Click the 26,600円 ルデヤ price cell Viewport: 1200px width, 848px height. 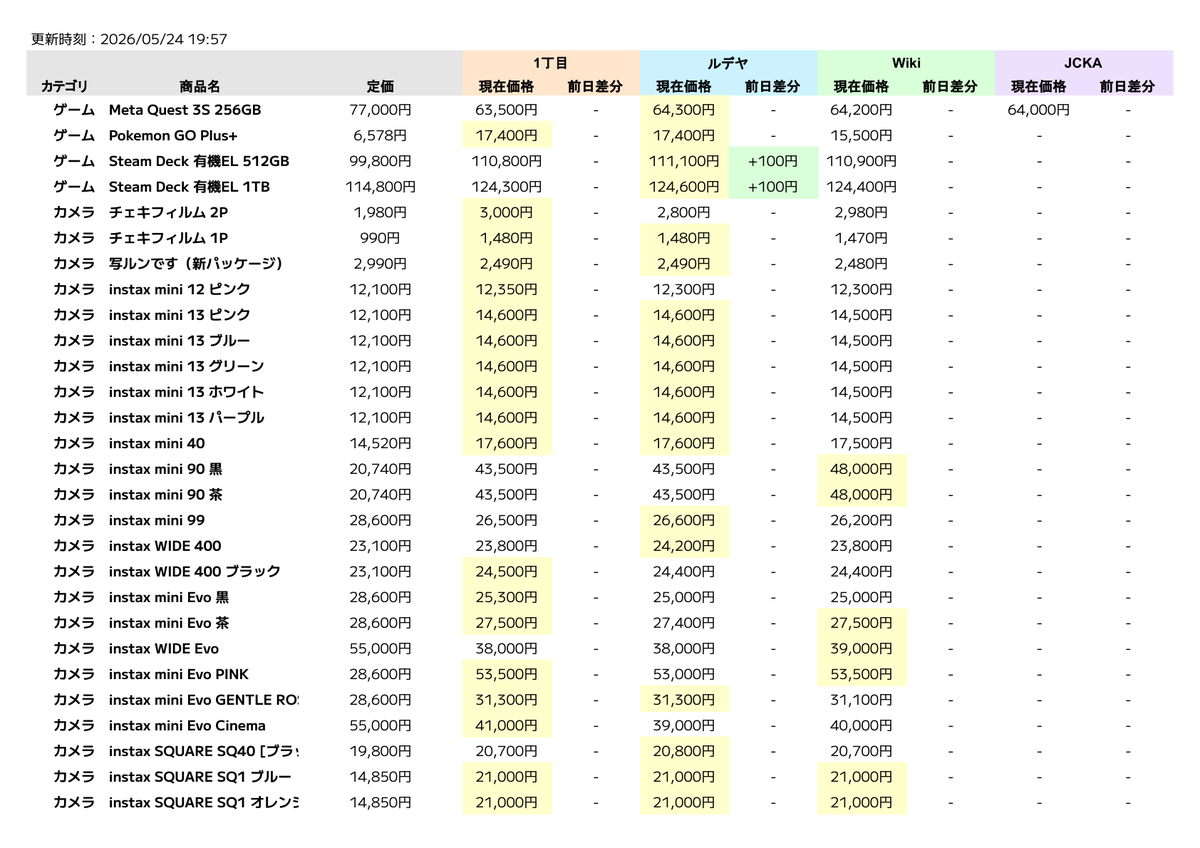(x=684, y=520)
